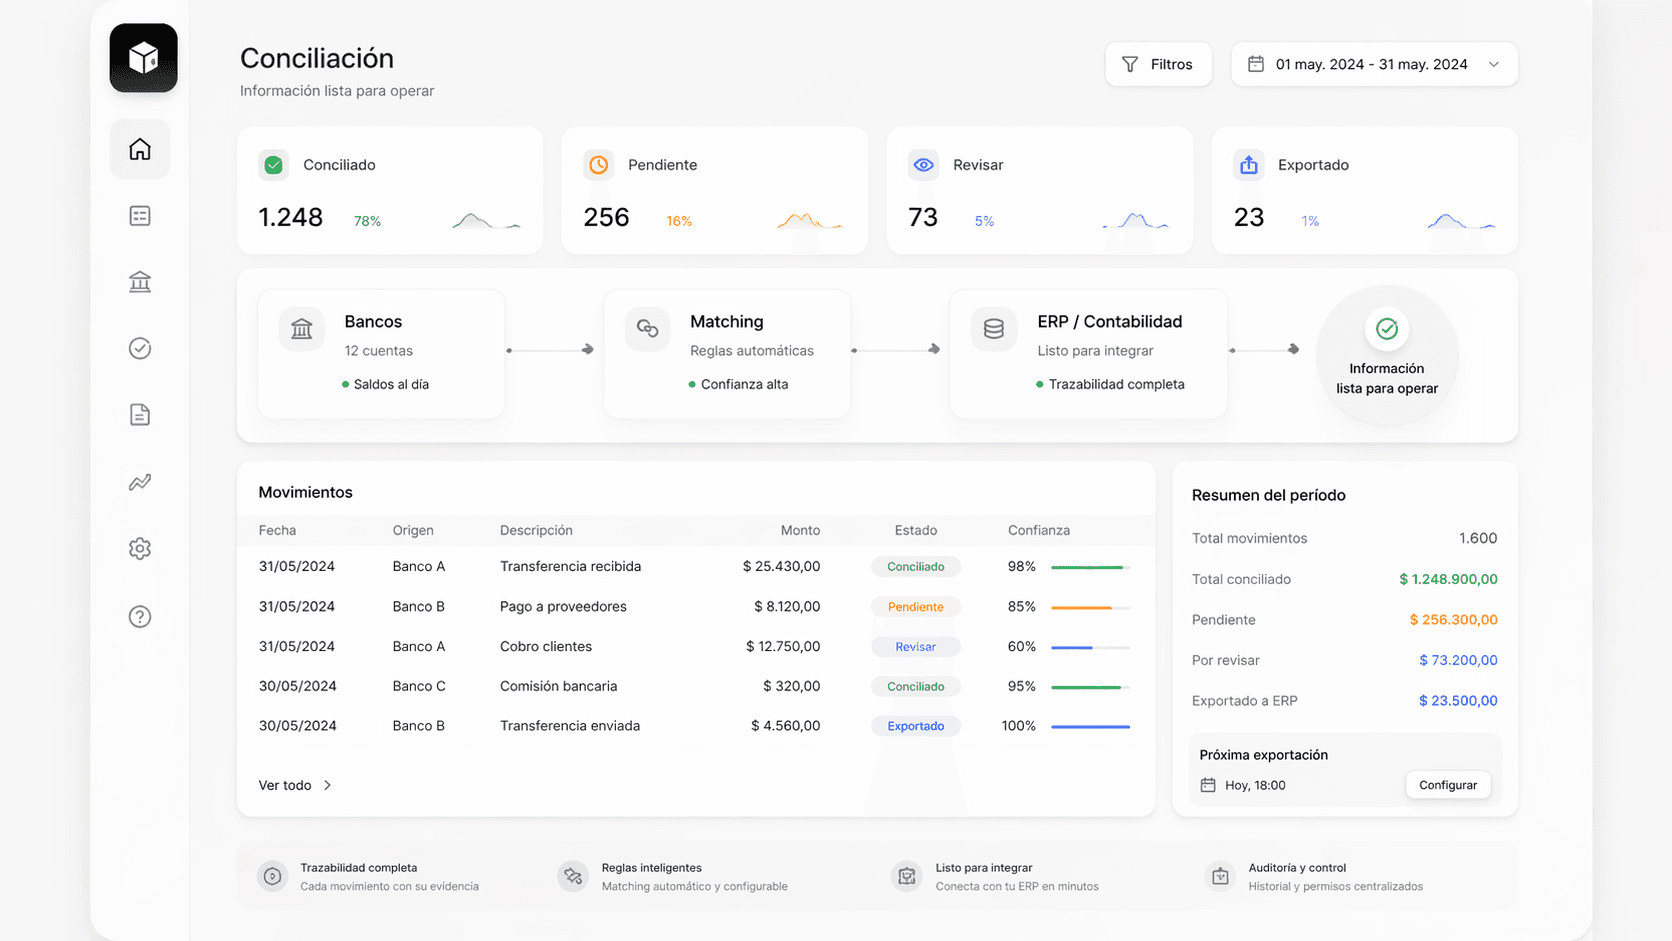Image resolution: width=1672 pixels, height=941 pixels.
Task: Click the Exportado upload icon
Action: [1248, 165]
